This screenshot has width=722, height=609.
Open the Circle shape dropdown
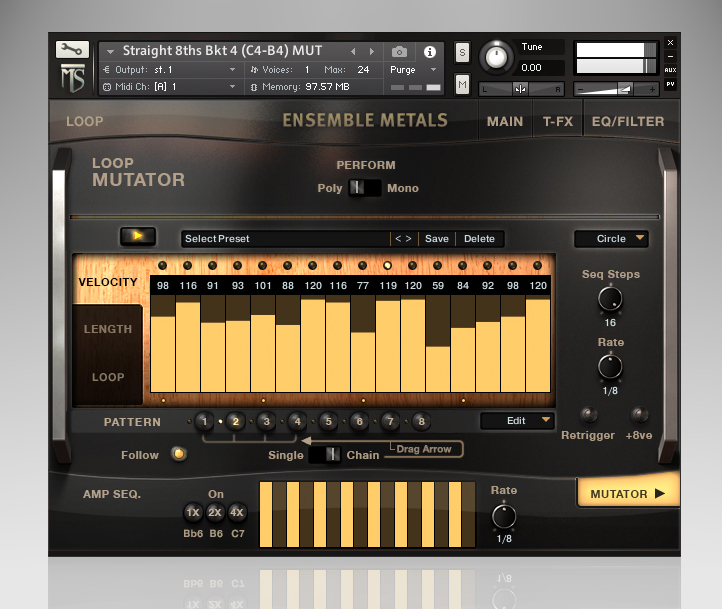611,239
